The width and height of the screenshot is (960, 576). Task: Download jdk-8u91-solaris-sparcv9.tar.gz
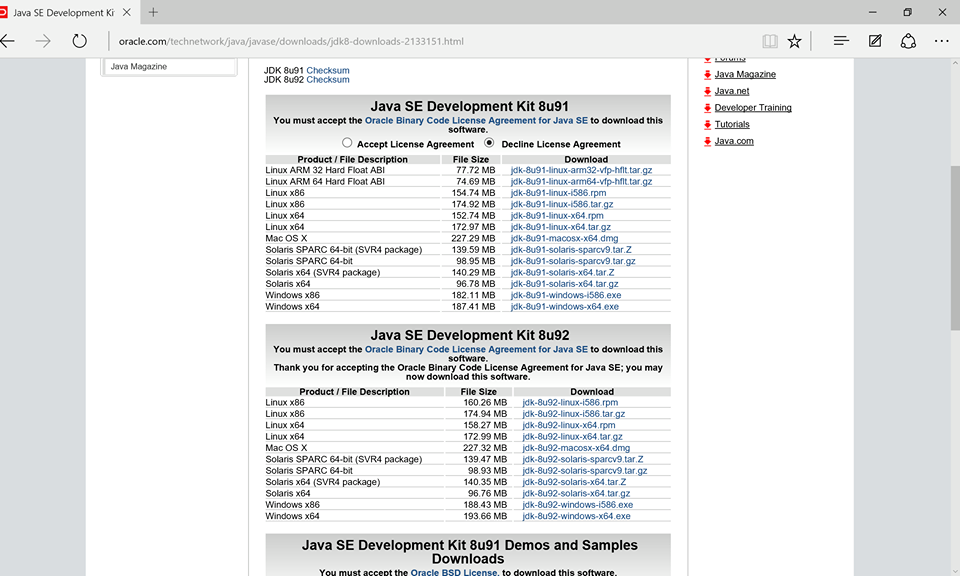pyautogui.click(x=573, y=261)
